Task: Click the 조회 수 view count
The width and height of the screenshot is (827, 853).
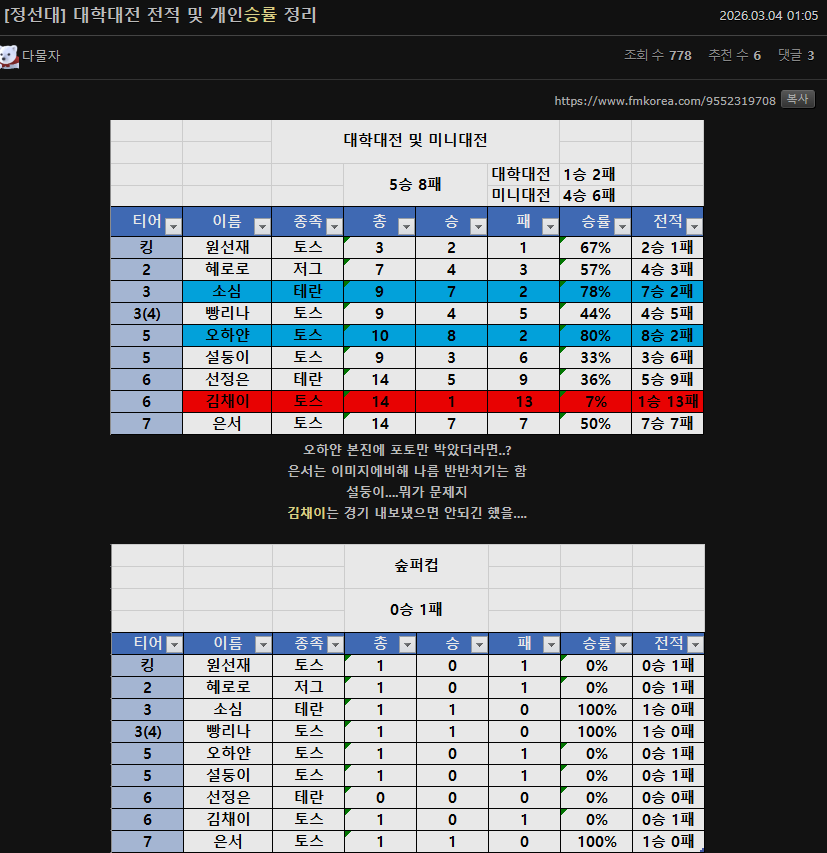Action: click(x=657, y=56)
